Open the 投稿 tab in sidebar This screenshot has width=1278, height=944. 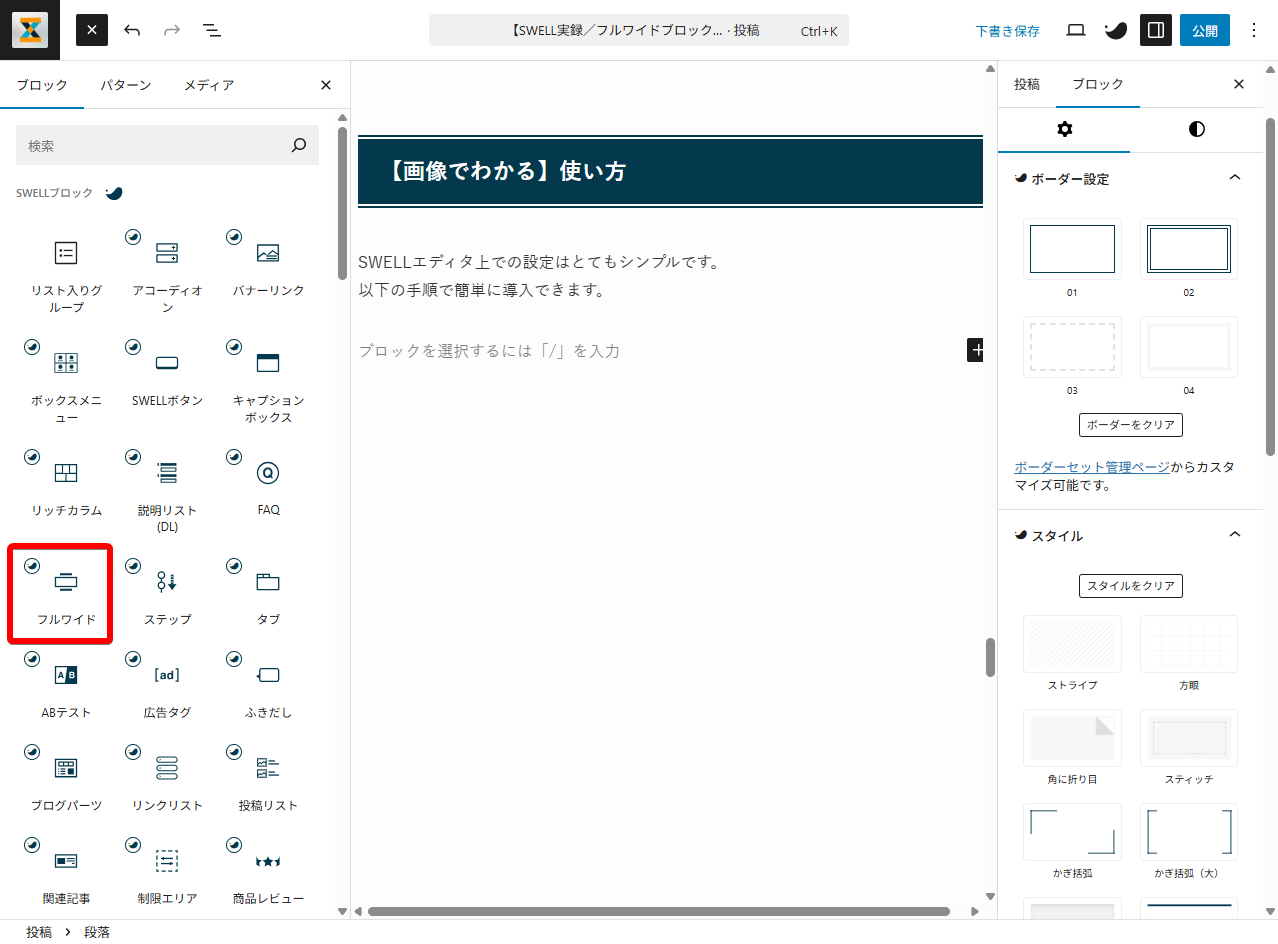[x=1027, y=84]
